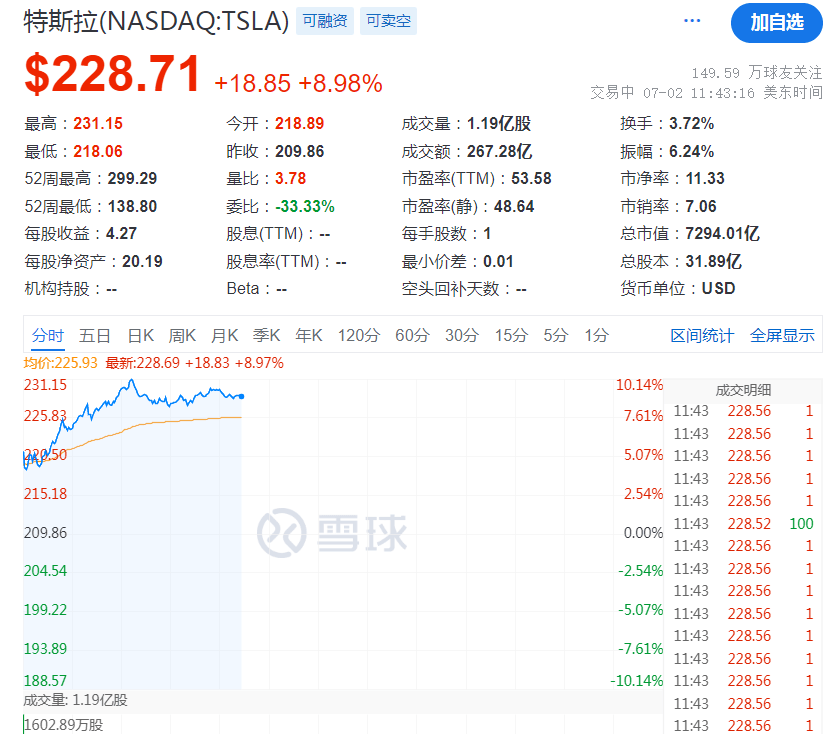Switch to the 日K daily candlestick chart

(x=140, y=336)
